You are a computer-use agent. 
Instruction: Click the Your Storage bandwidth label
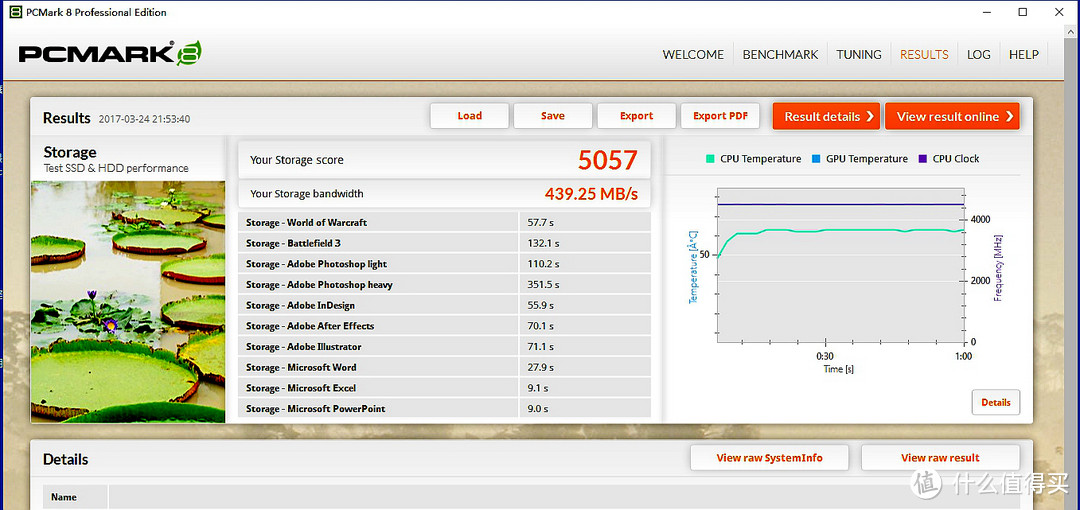[x=307, y=194]
